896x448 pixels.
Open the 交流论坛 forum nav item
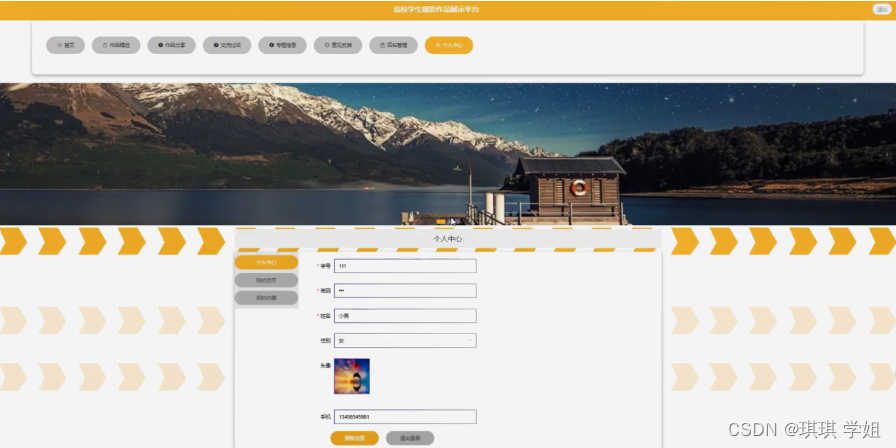227,45
